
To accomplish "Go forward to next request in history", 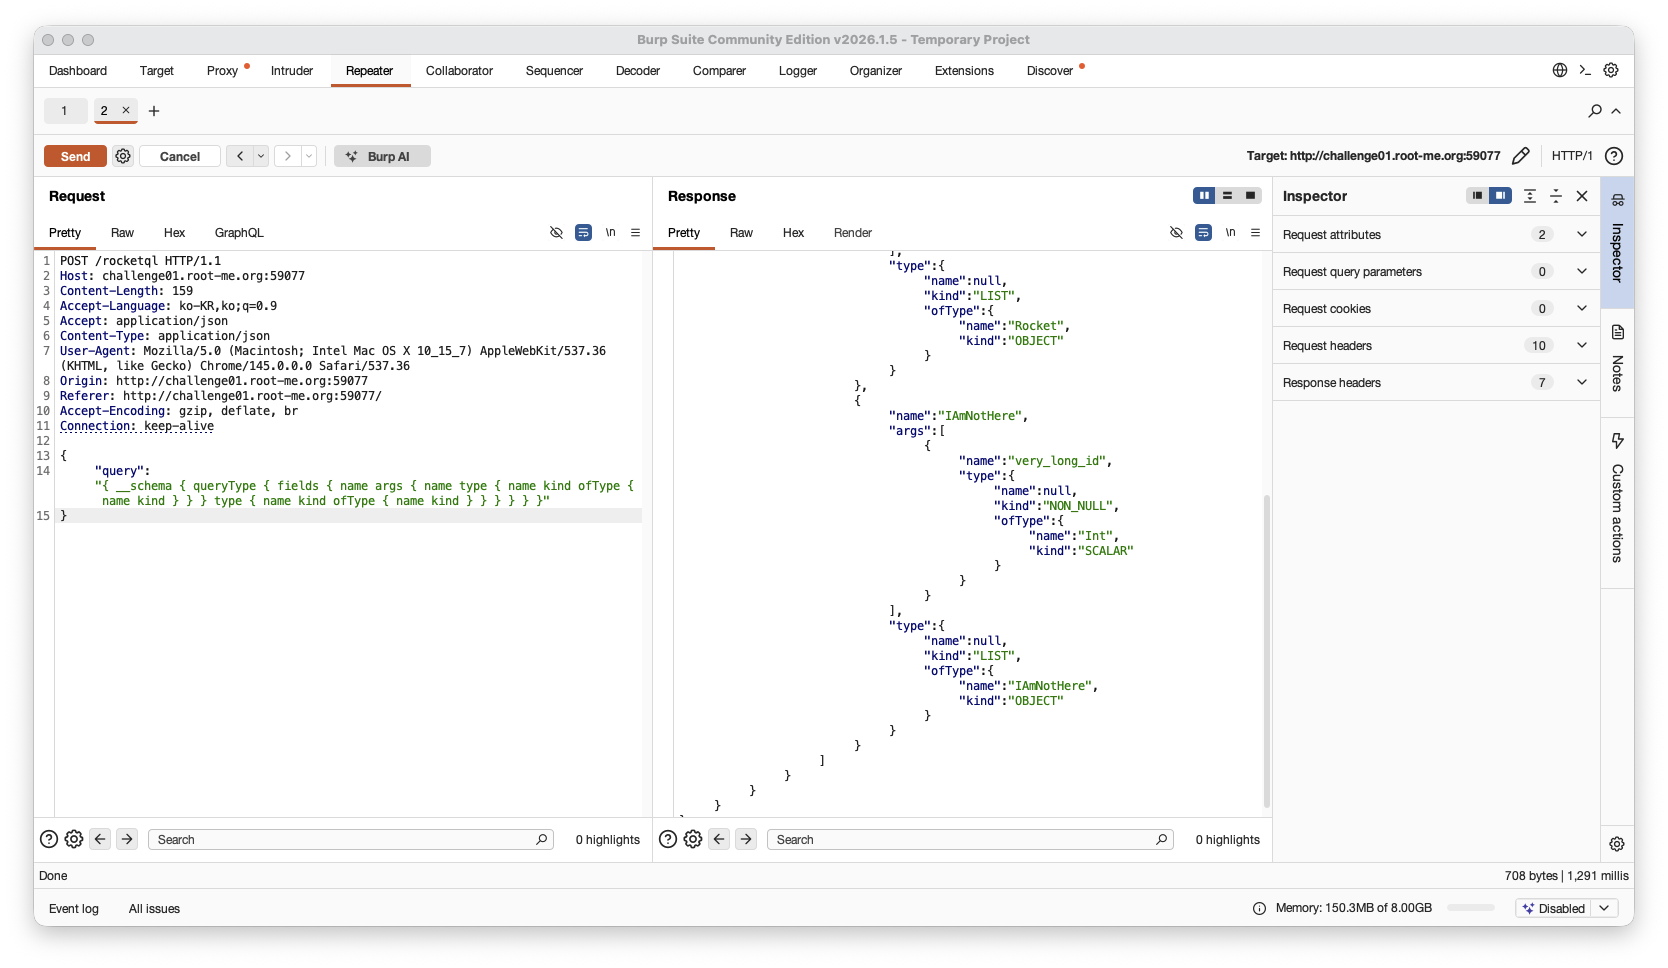I will (288, 156).
